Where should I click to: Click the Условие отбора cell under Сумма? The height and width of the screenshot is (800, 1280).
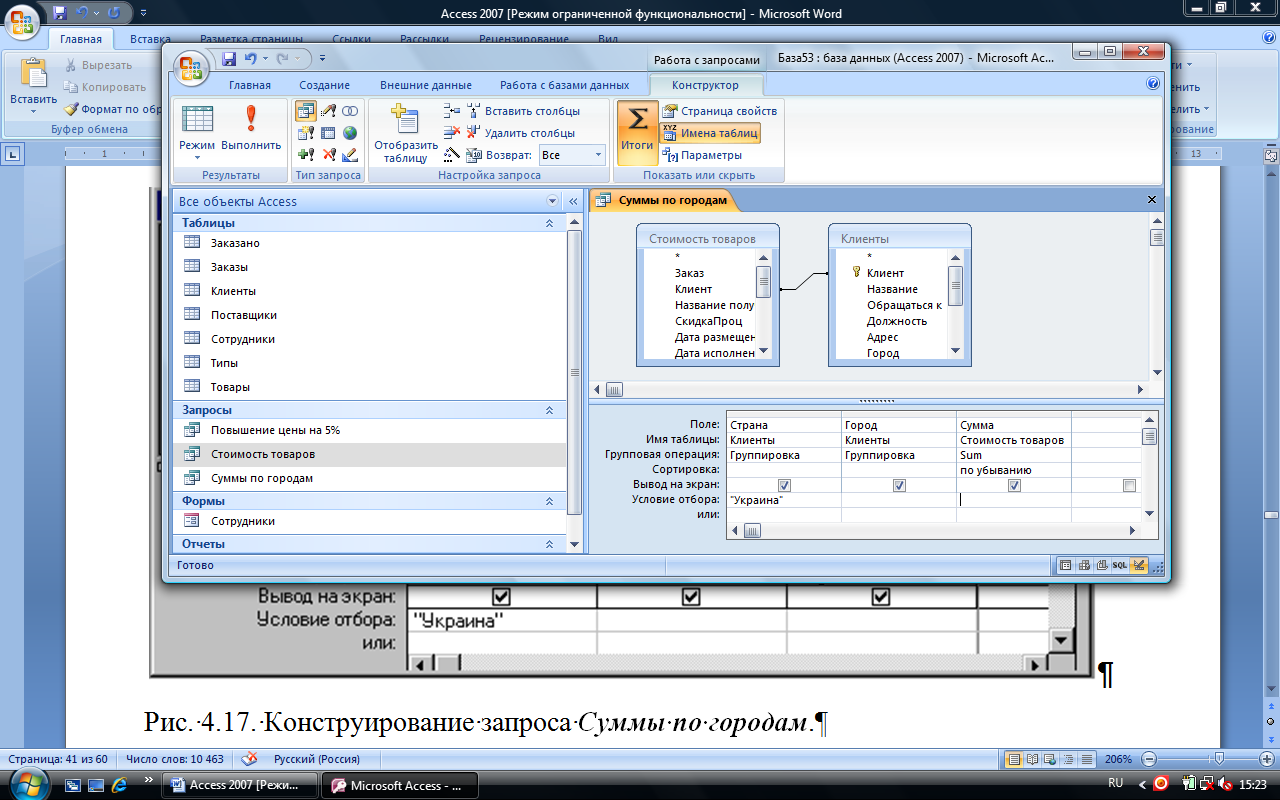pyautogui.click(x=1014, y=499)
